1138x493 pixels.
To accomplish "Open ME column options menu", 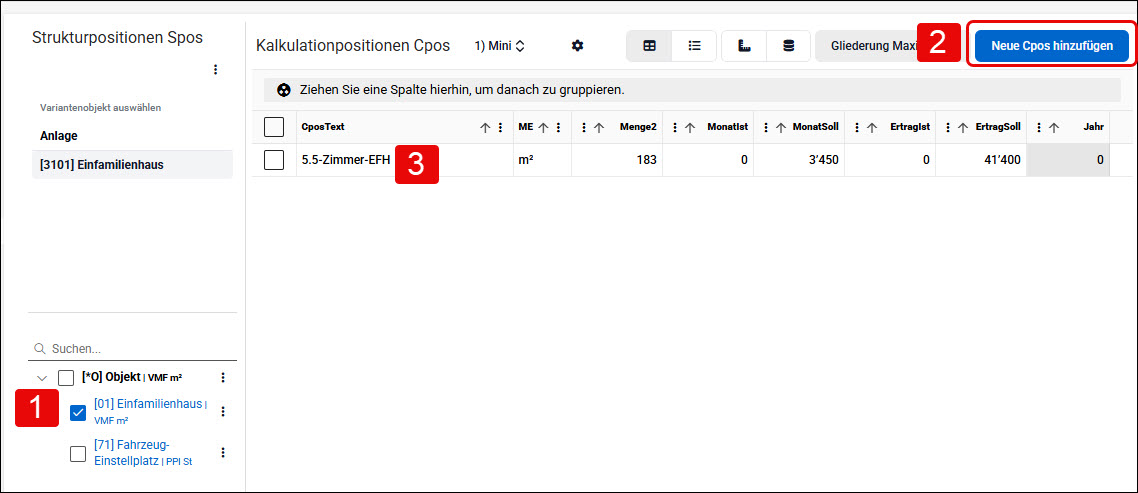I will click(x=557, y=127).
